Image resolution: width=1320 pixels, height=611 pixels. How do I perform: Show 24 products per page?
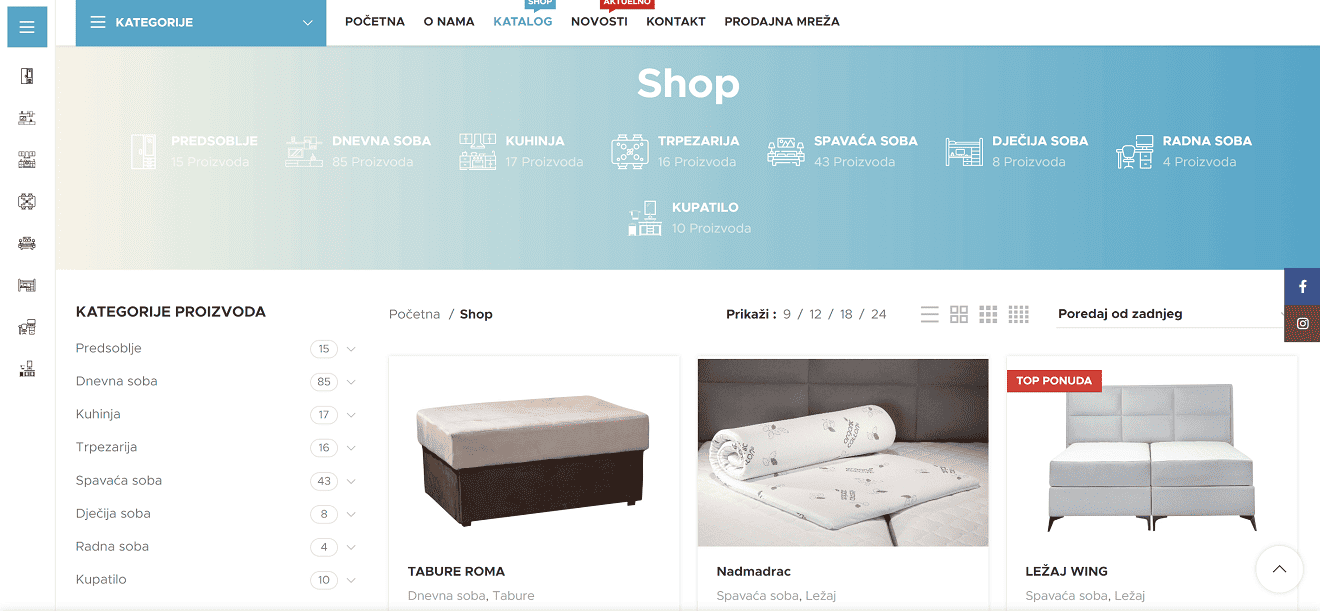[878, 314]
